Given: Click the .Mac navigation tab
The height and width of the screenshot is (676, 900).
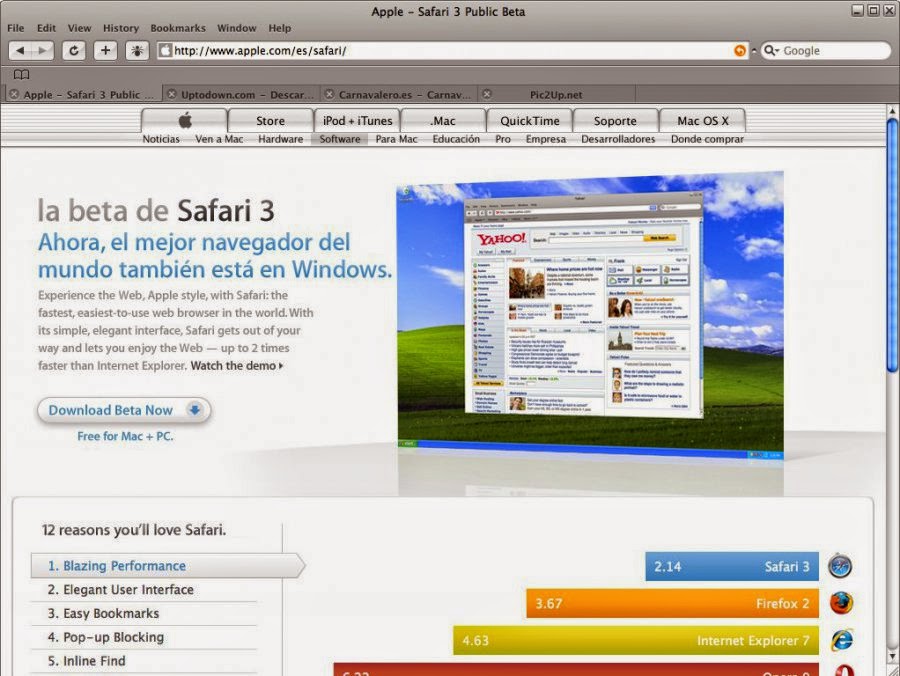Looking at the screenshot, I should click(x=443, y=121).
